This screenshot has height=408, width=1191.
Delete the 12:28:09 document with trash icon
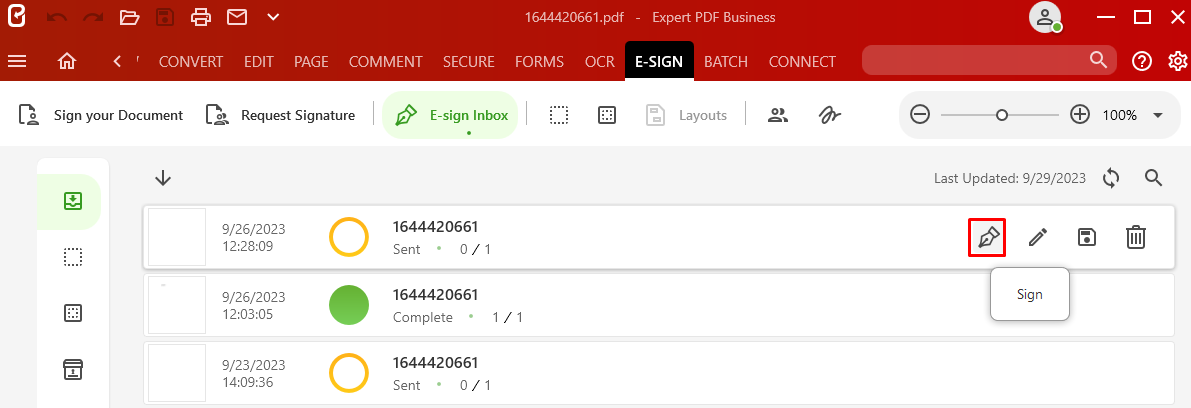(1136, 237)
